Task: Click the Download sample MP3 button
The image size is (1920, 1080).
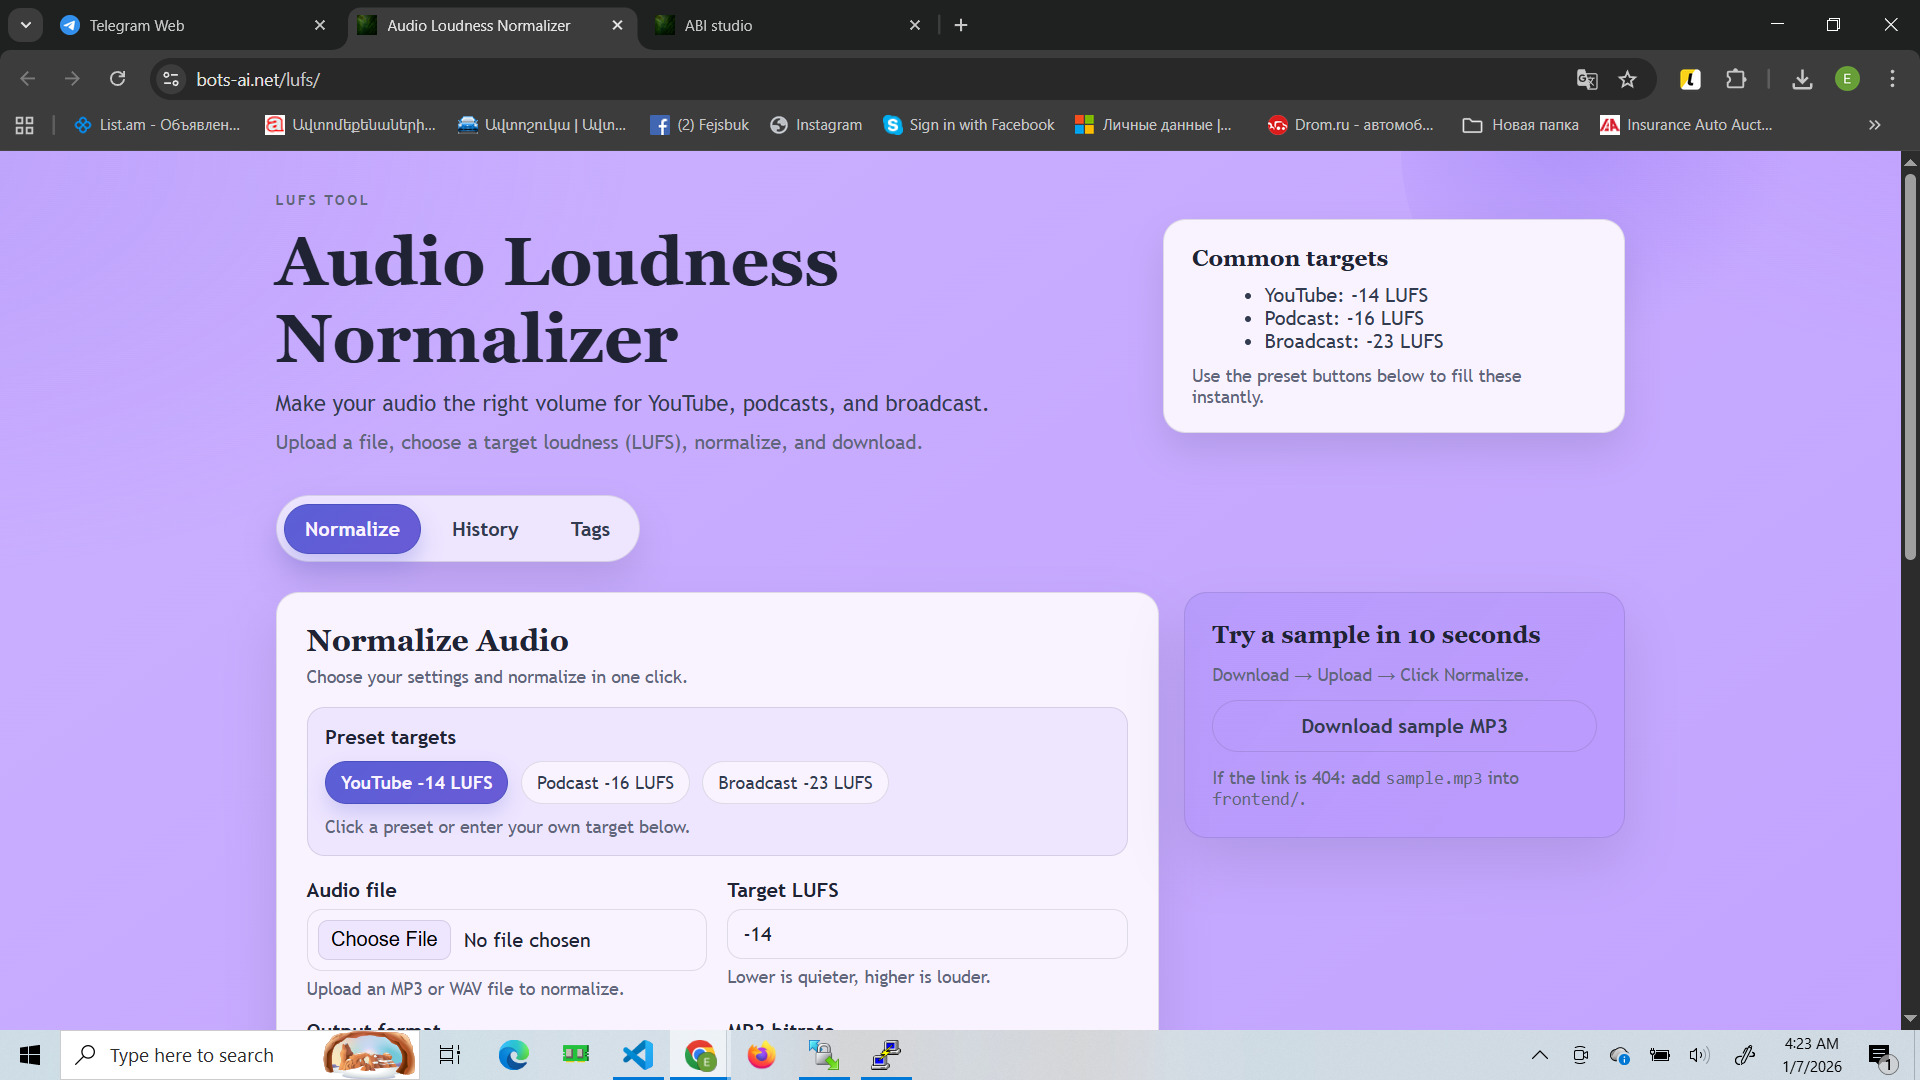Action: (x=1403, y=726)
